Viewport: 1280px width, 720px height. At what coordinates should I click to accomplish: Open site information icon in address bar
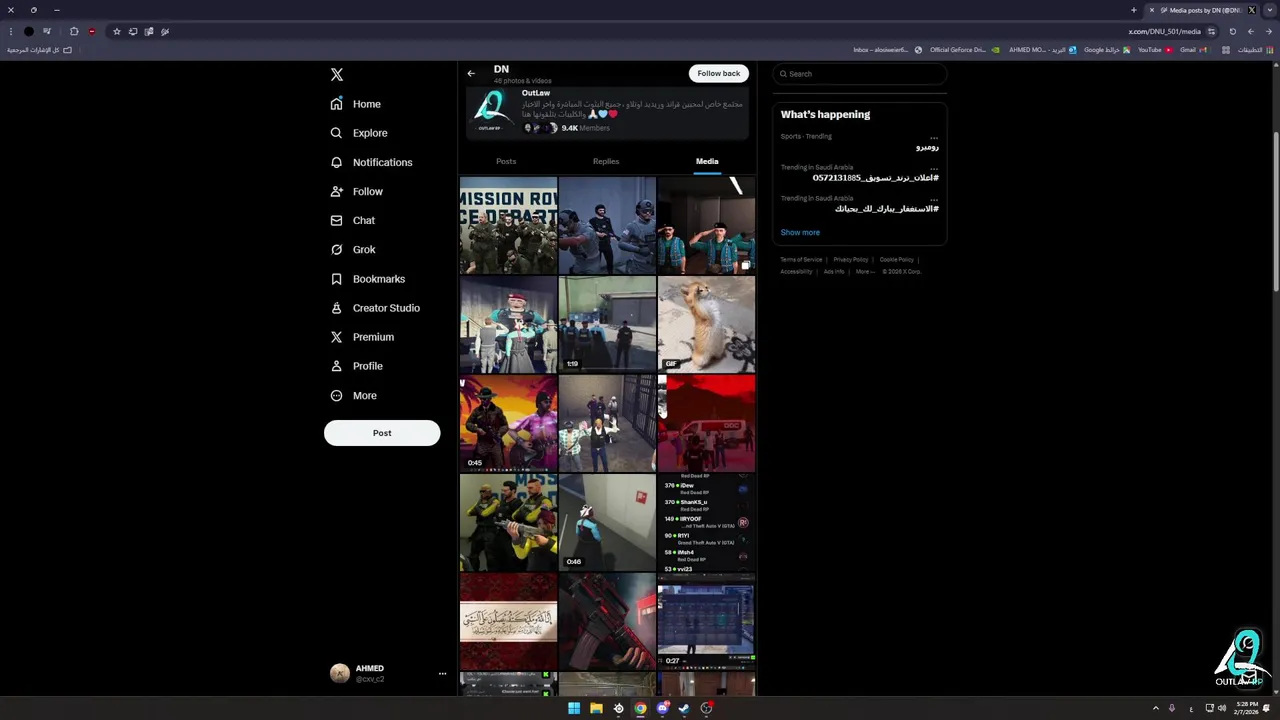click(1212, 31)
